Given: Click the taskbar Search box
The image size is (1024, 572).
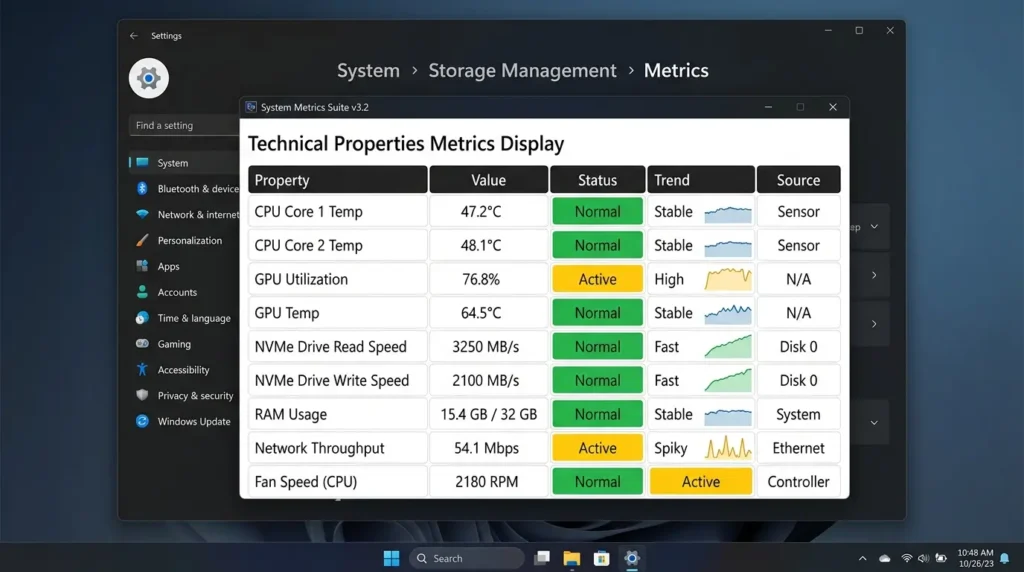Looking at the screenshot, I should coord(466,558).
